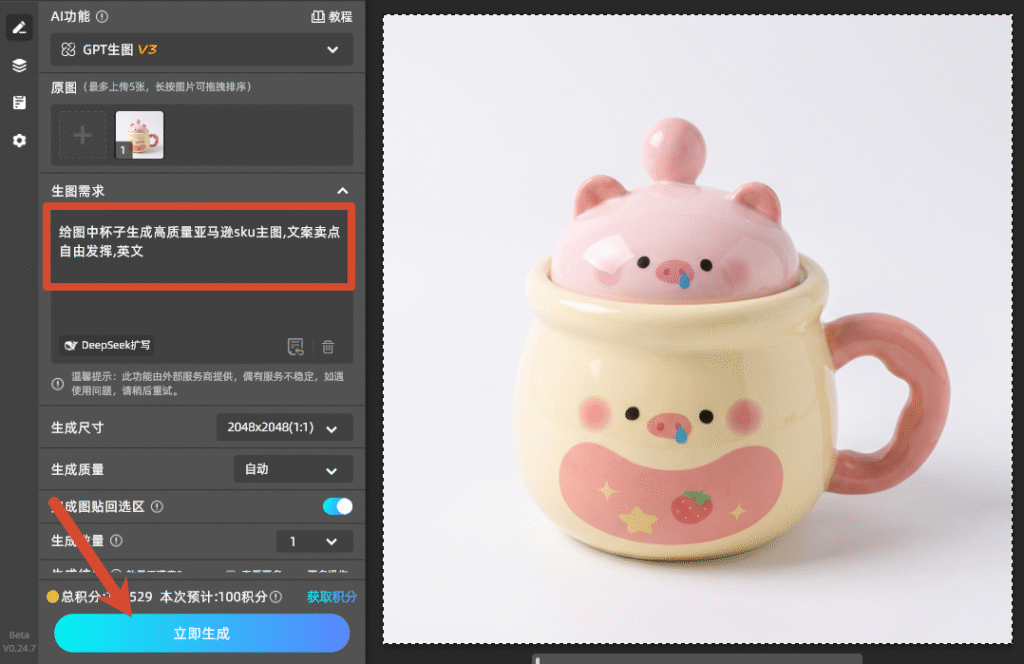Click the 获取积分 link
Viewport: 1024px width, 664px height.
click(332, 597)
